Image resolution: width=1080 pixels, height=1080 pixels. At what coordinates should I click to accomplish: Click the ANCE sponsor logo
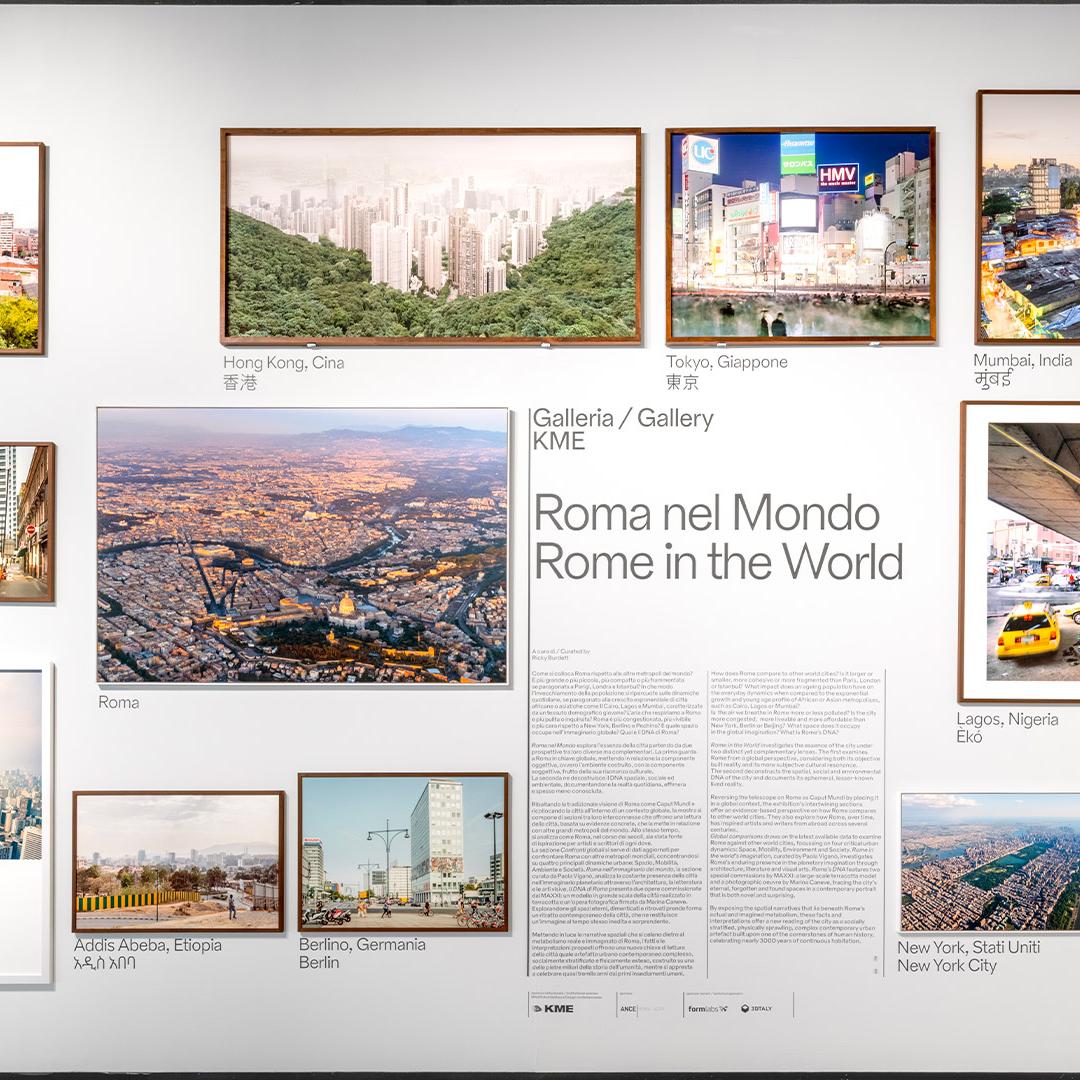[627, 1008]
